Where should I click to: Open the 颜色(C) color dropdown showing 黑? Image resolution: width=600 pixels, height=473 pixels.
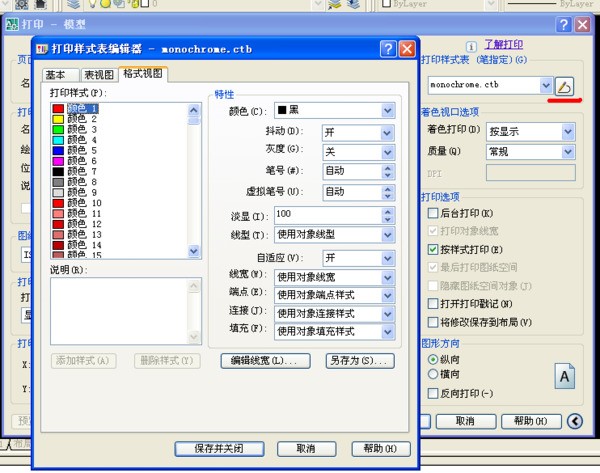[x=334, y=111]
